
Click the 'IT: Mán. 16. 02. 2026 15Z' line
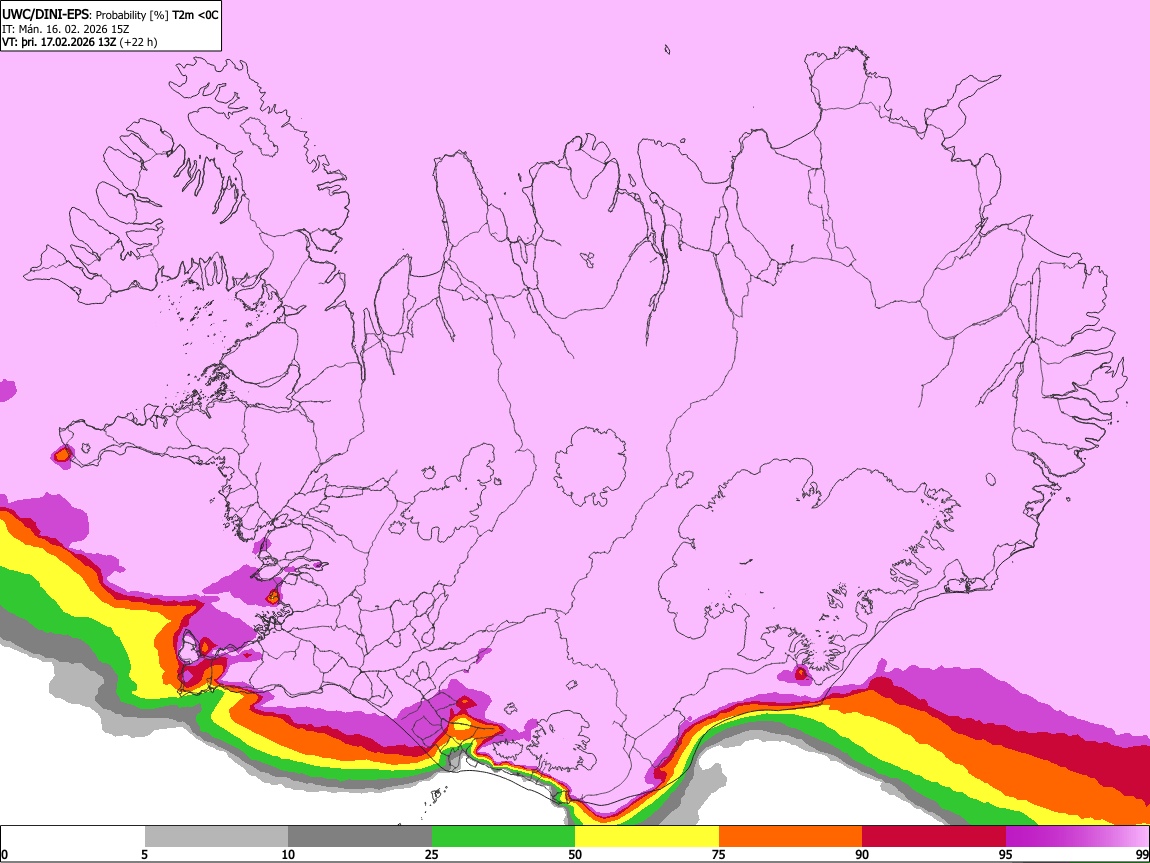[x=65, y=29]
